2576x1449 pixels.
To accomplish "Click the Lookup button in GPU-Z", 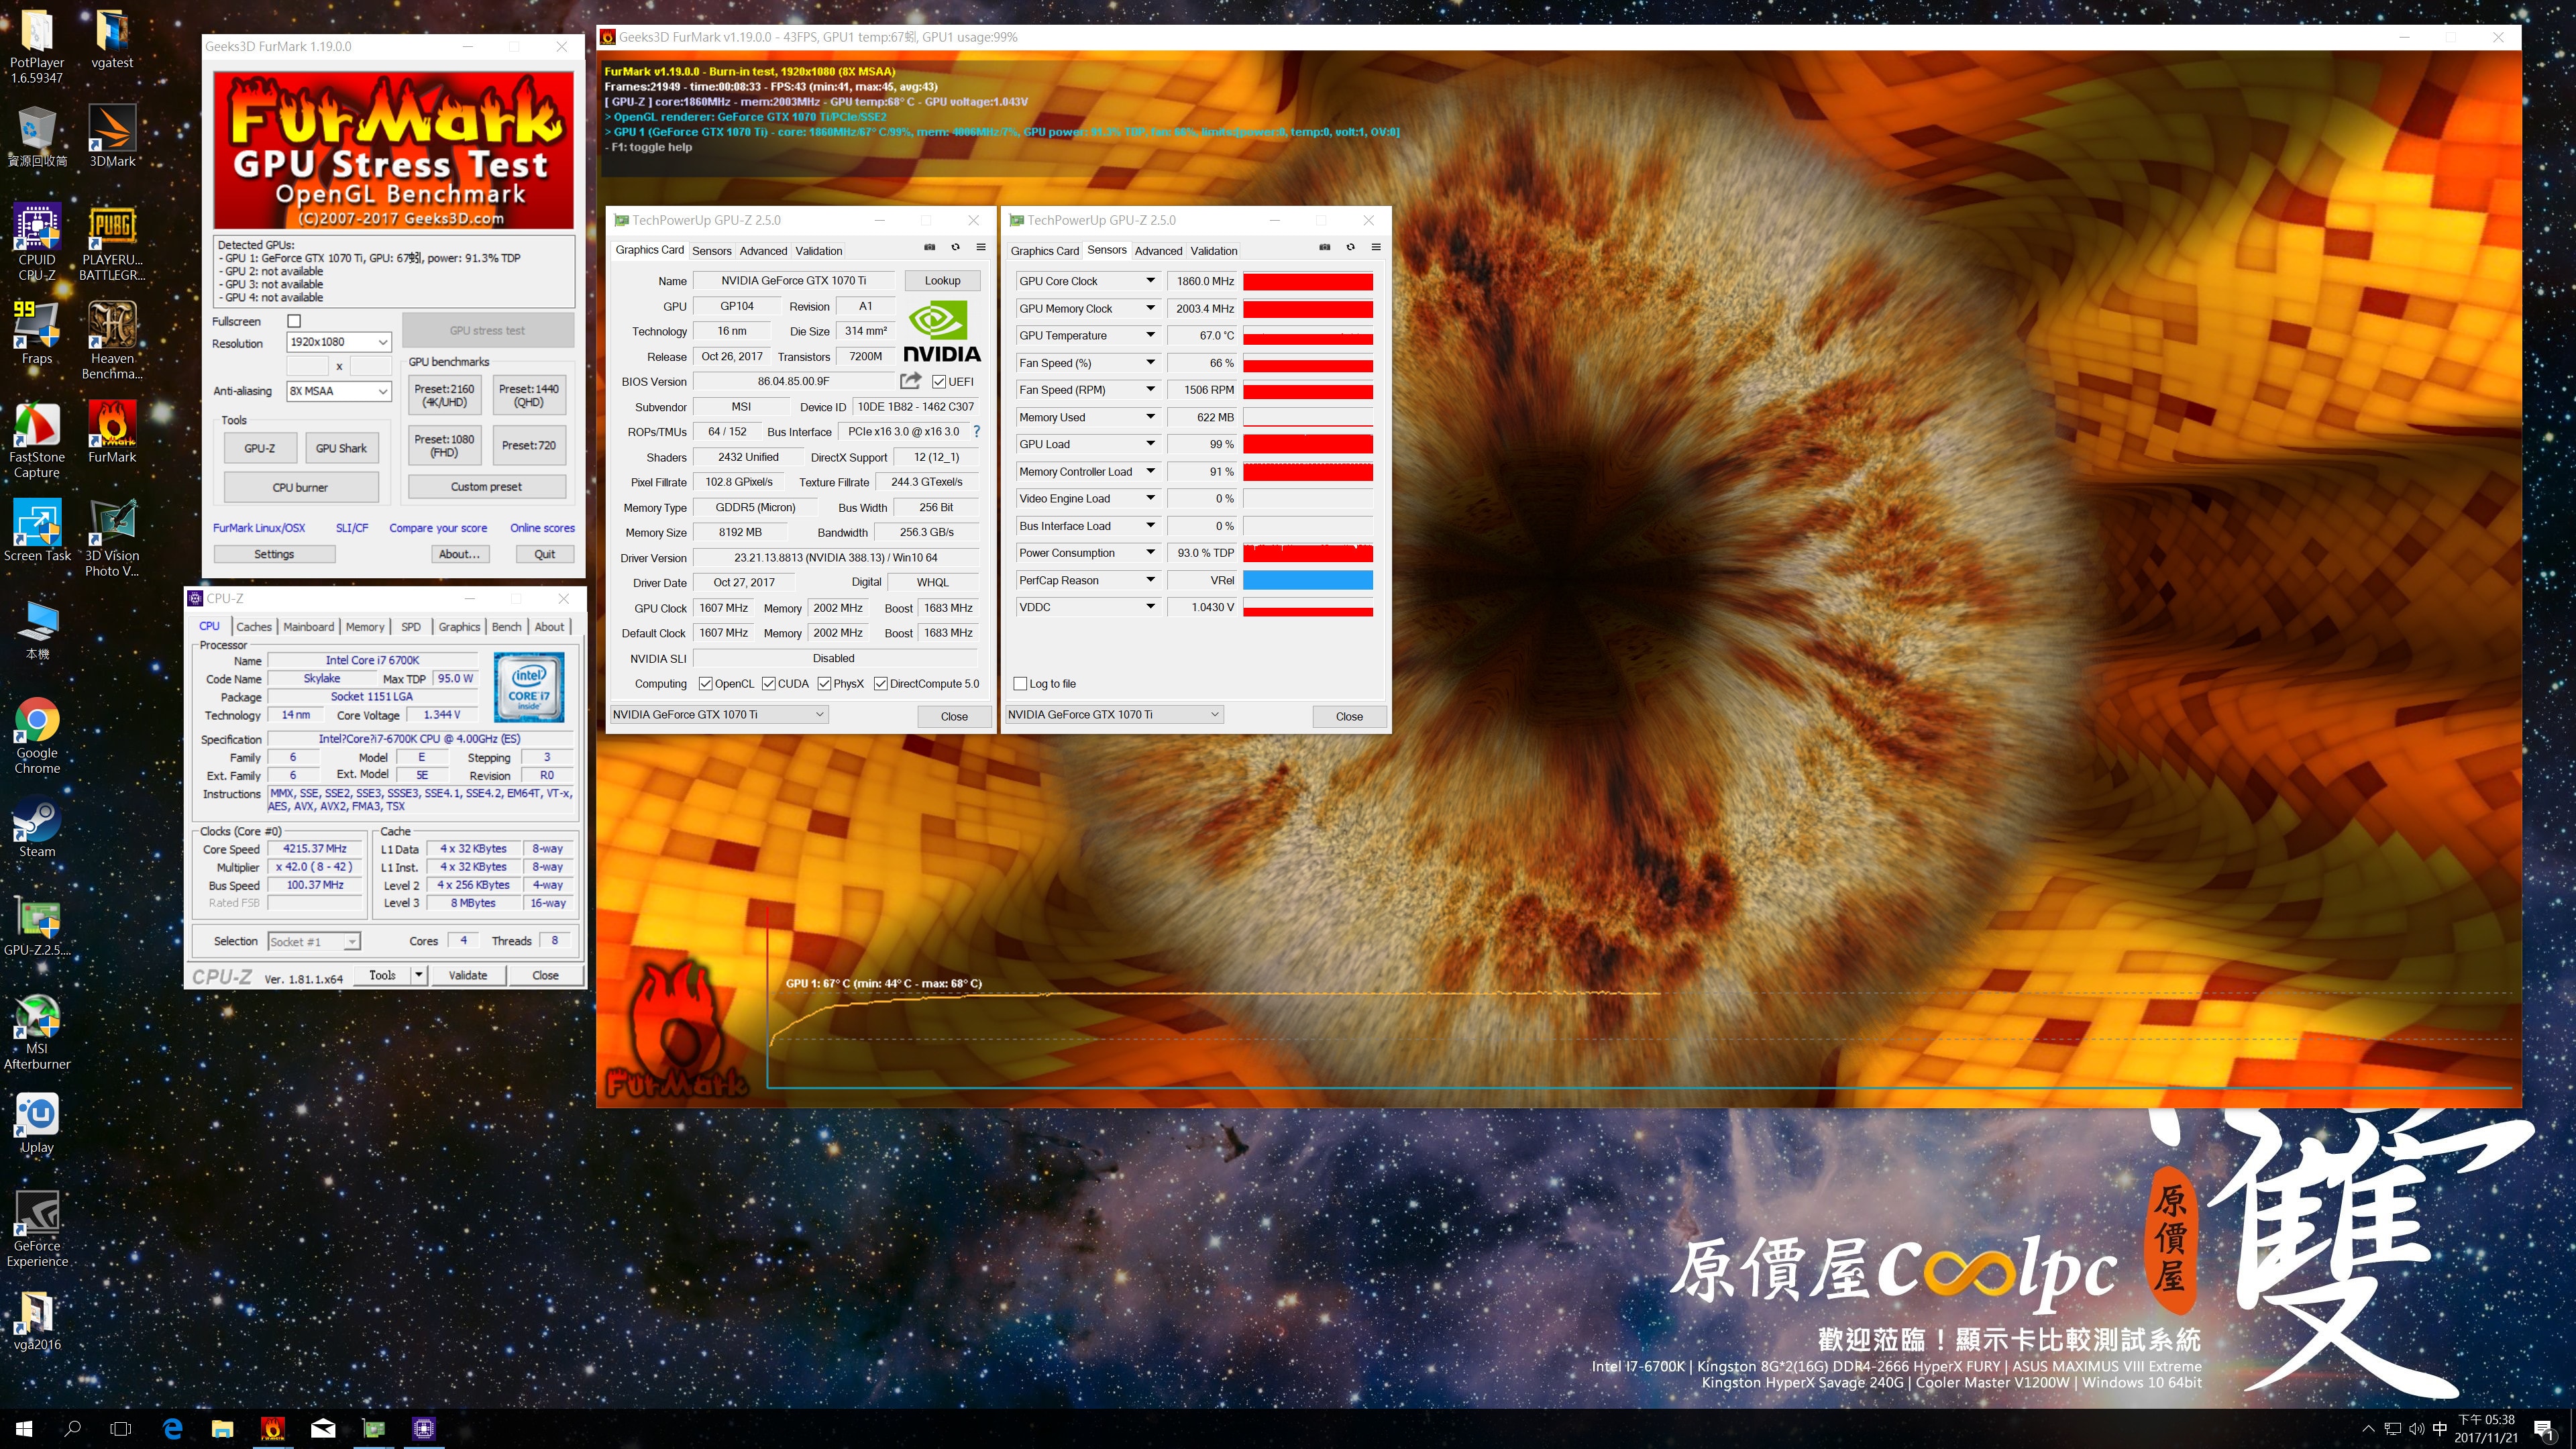I will [942, 281].
